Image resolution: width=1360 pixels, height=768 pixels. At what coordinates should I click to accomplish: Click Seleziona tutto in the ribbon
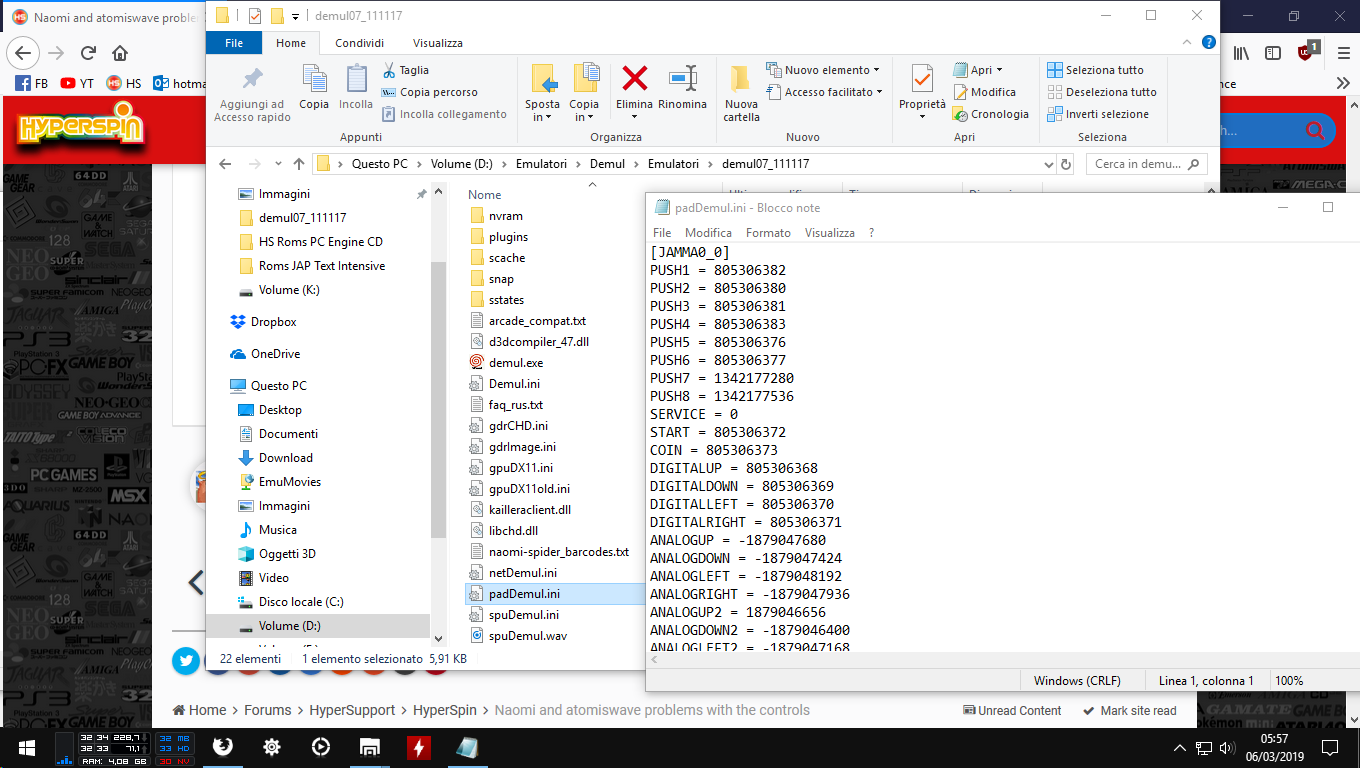tap(1095, 70)
